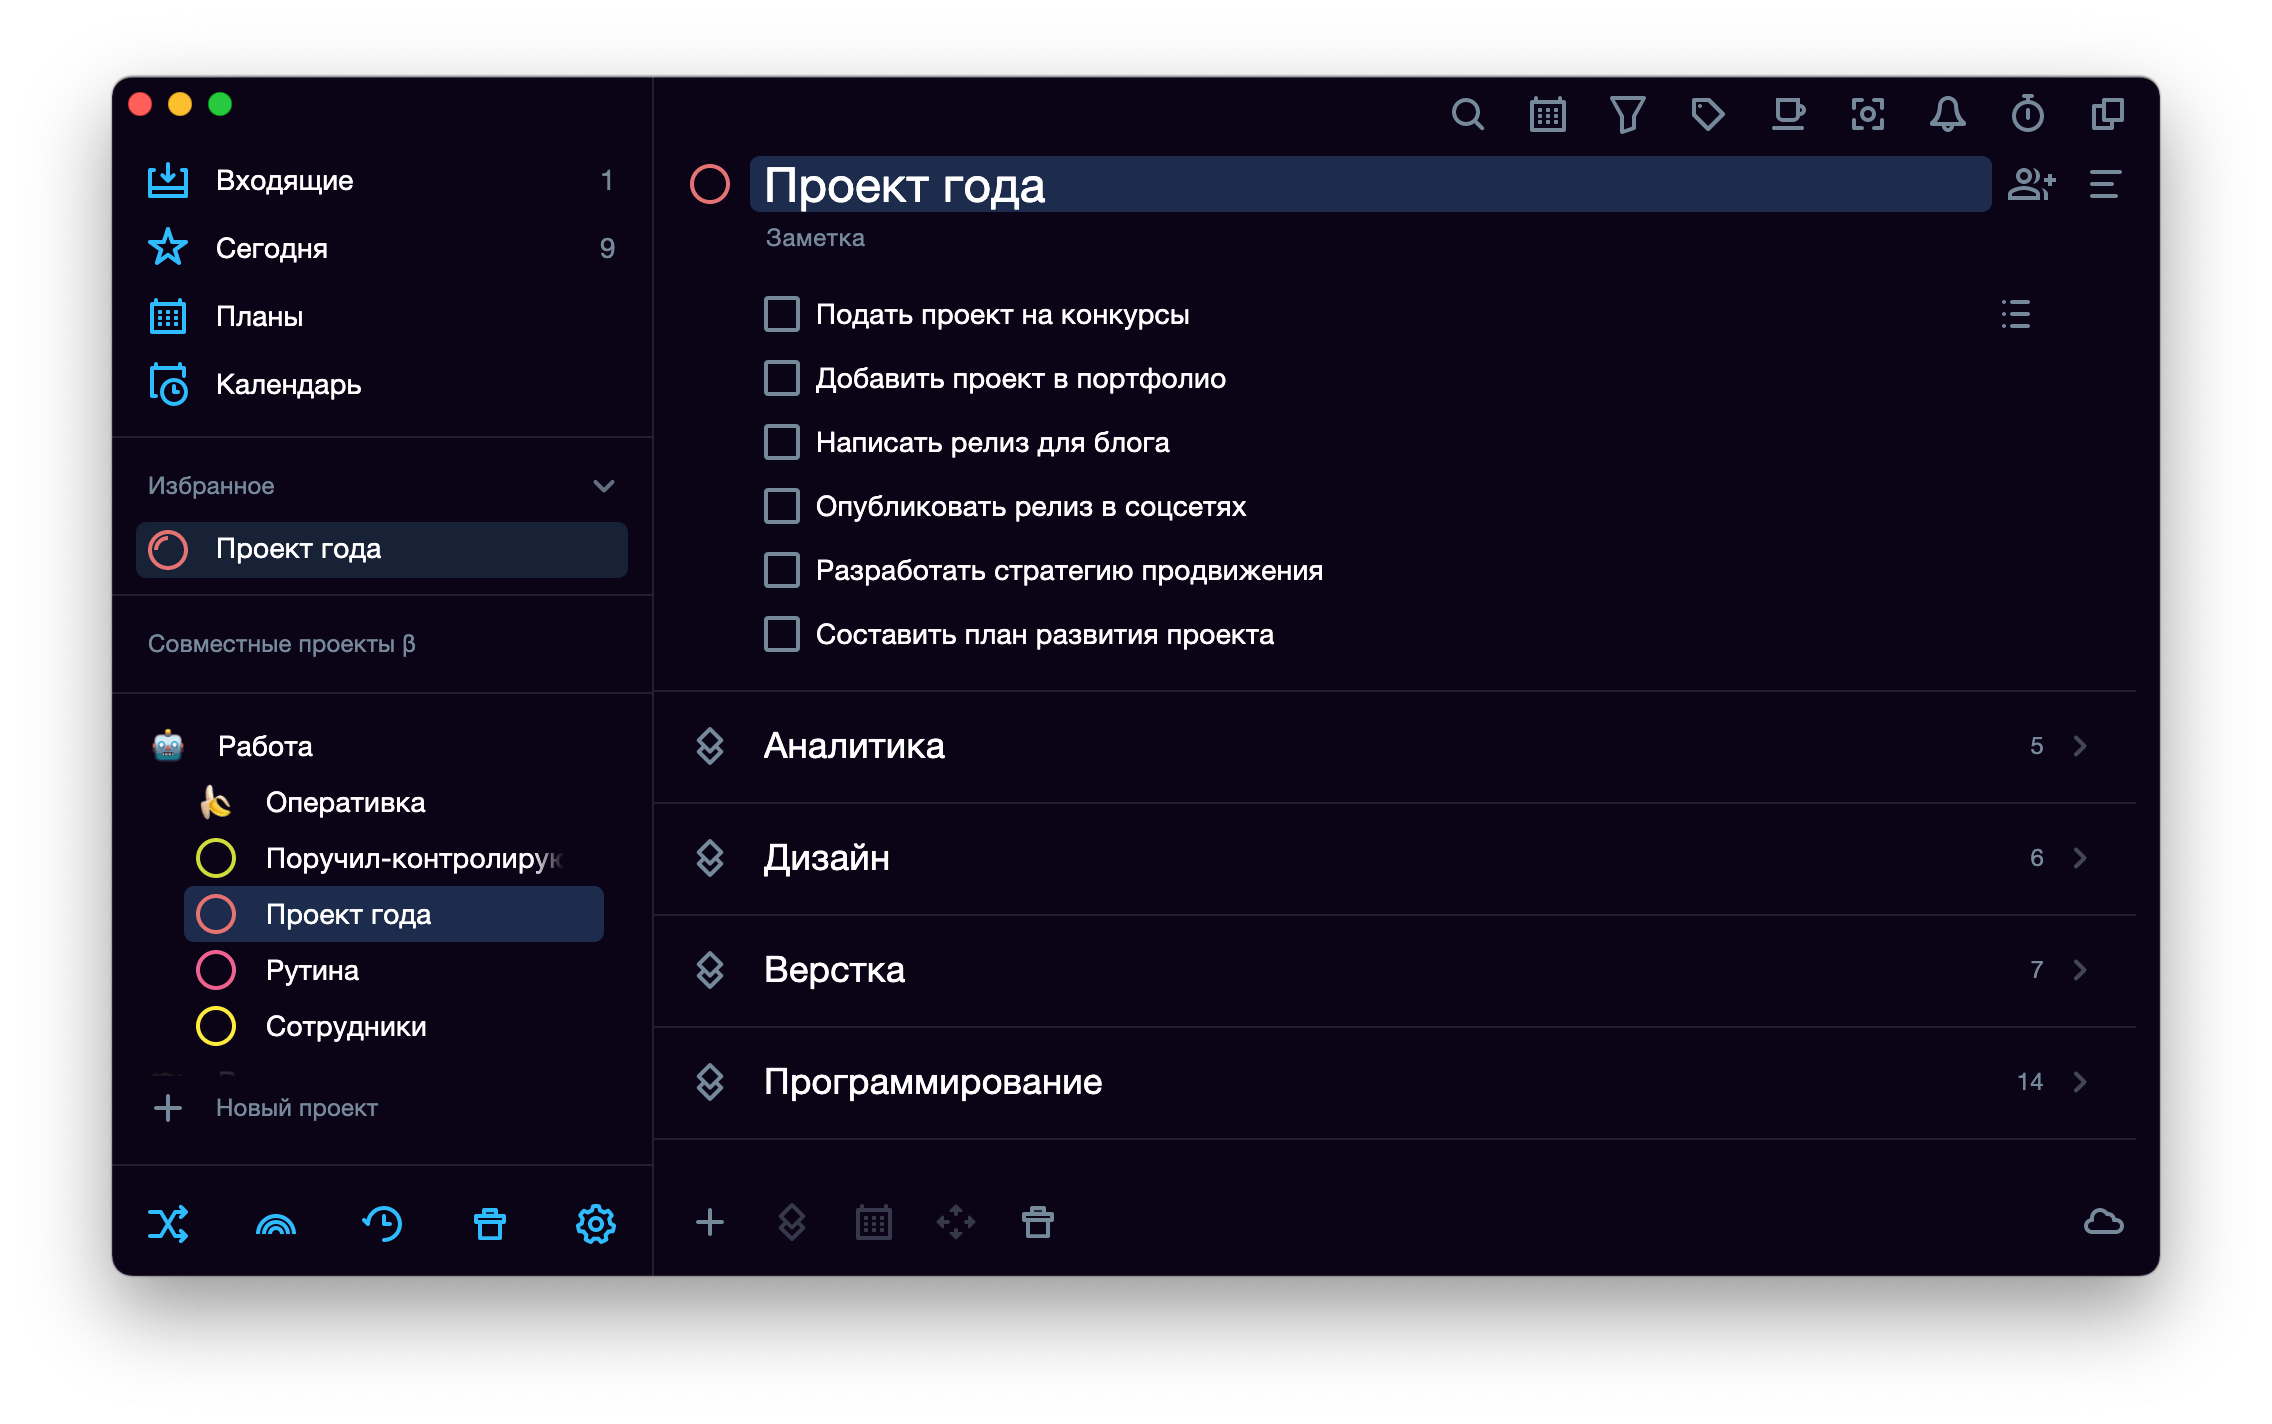Viewport: 2272px width, 1424px height.
Task: Check 'Составить план развития проекта' task
Action: coord(782,634)
